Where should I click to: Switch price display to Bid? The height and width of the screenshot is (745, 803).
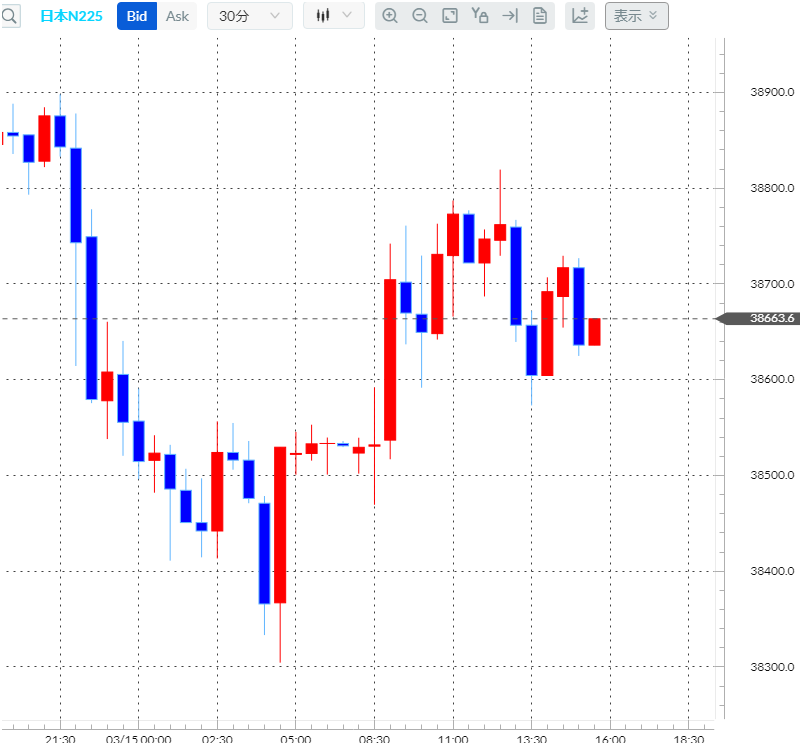point(137,16)
